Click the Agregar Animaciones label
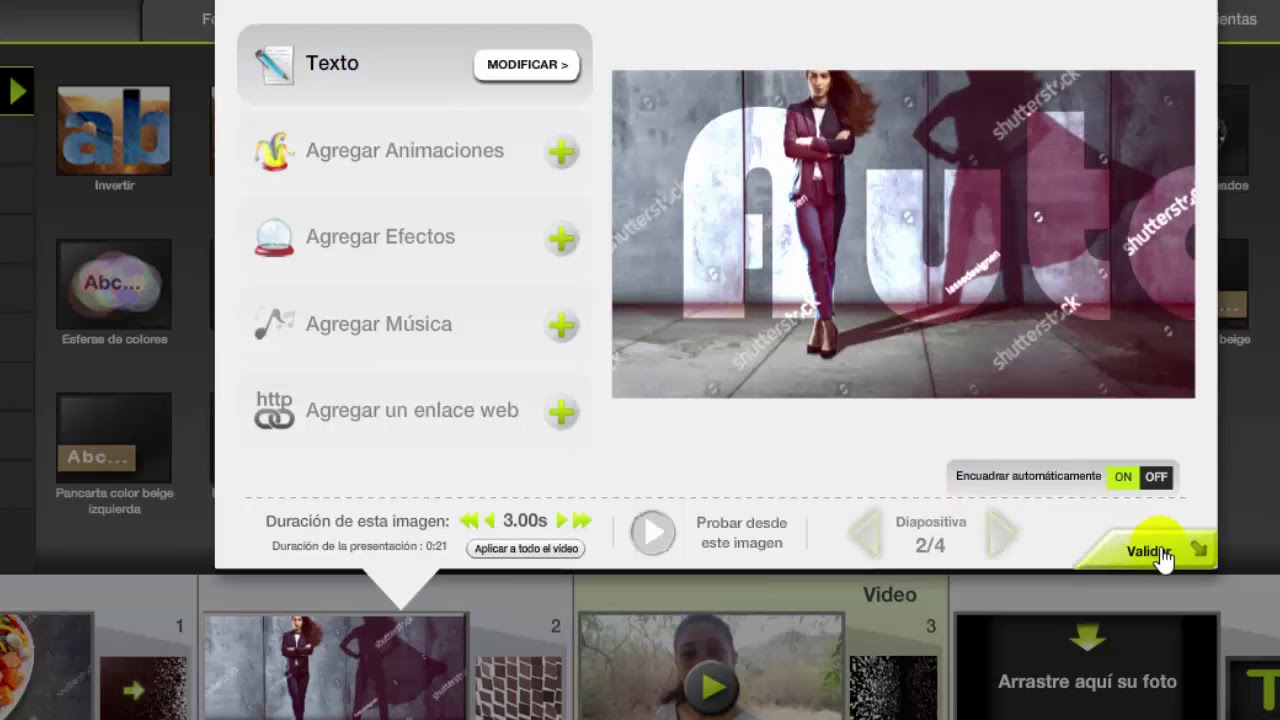Screen dimensions: 1280x720 405,151
